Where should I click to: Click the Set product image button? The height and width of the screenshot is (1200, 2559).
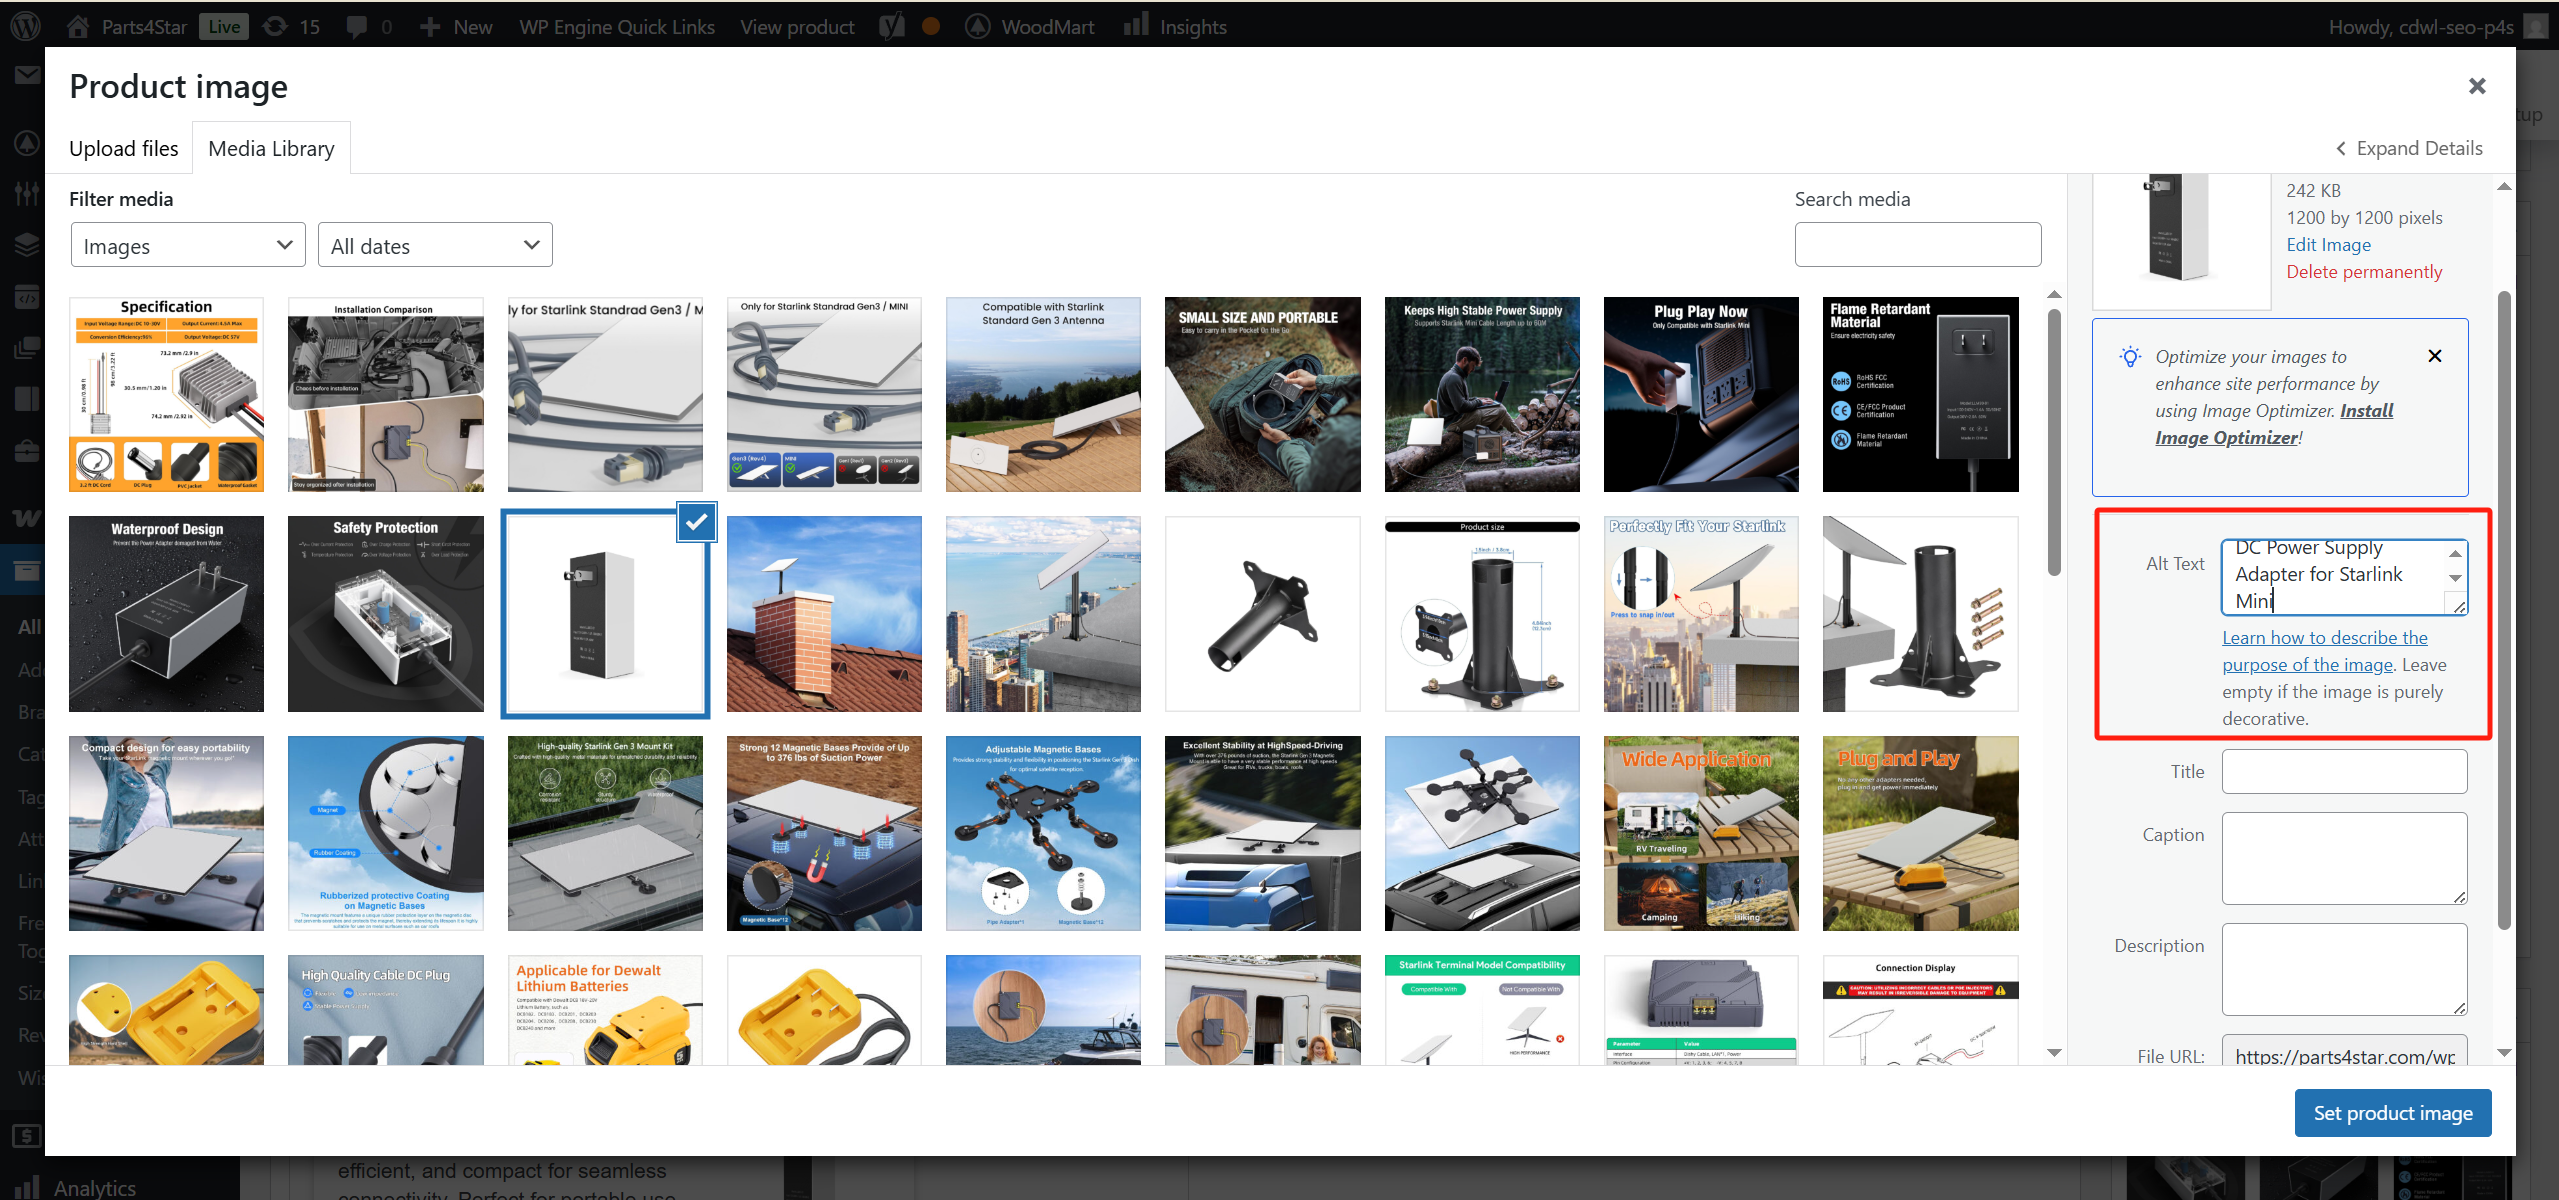pyautogui.click(x=2392, y=1113)
